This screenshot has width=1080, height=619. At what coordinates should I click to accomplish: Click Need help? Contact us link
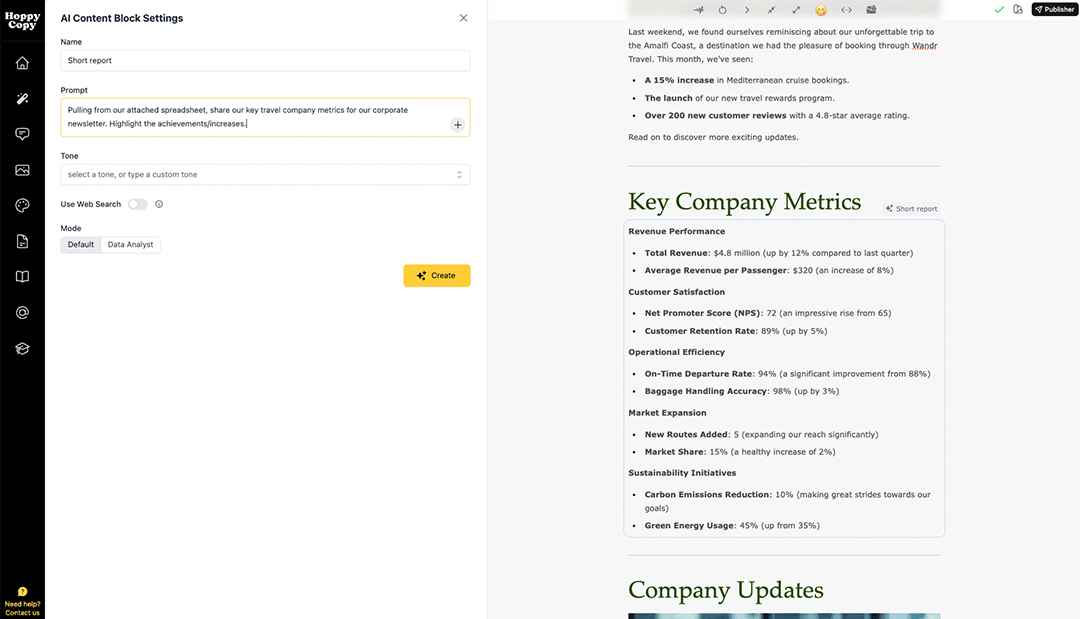22,608
